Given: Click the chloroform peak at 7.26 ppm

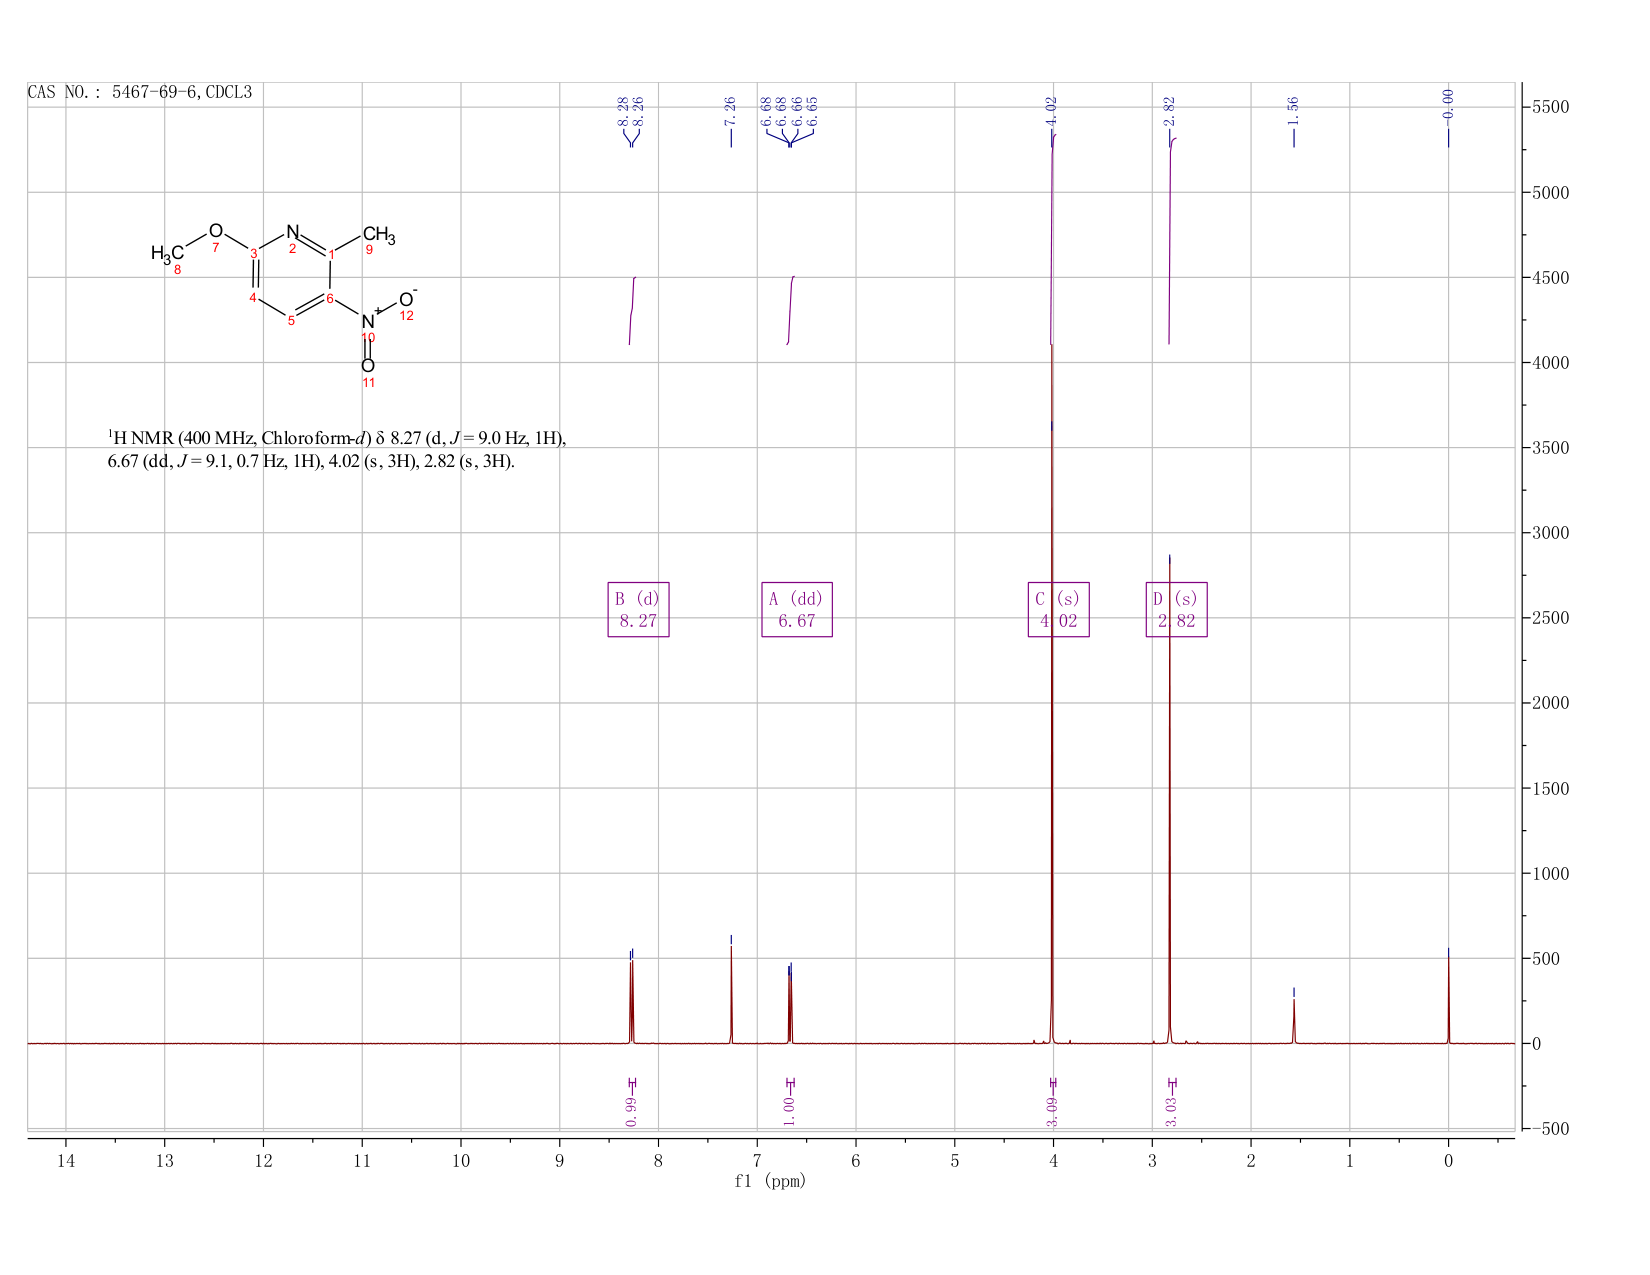Looking at the screenshot, I should [x=731, y=995].
